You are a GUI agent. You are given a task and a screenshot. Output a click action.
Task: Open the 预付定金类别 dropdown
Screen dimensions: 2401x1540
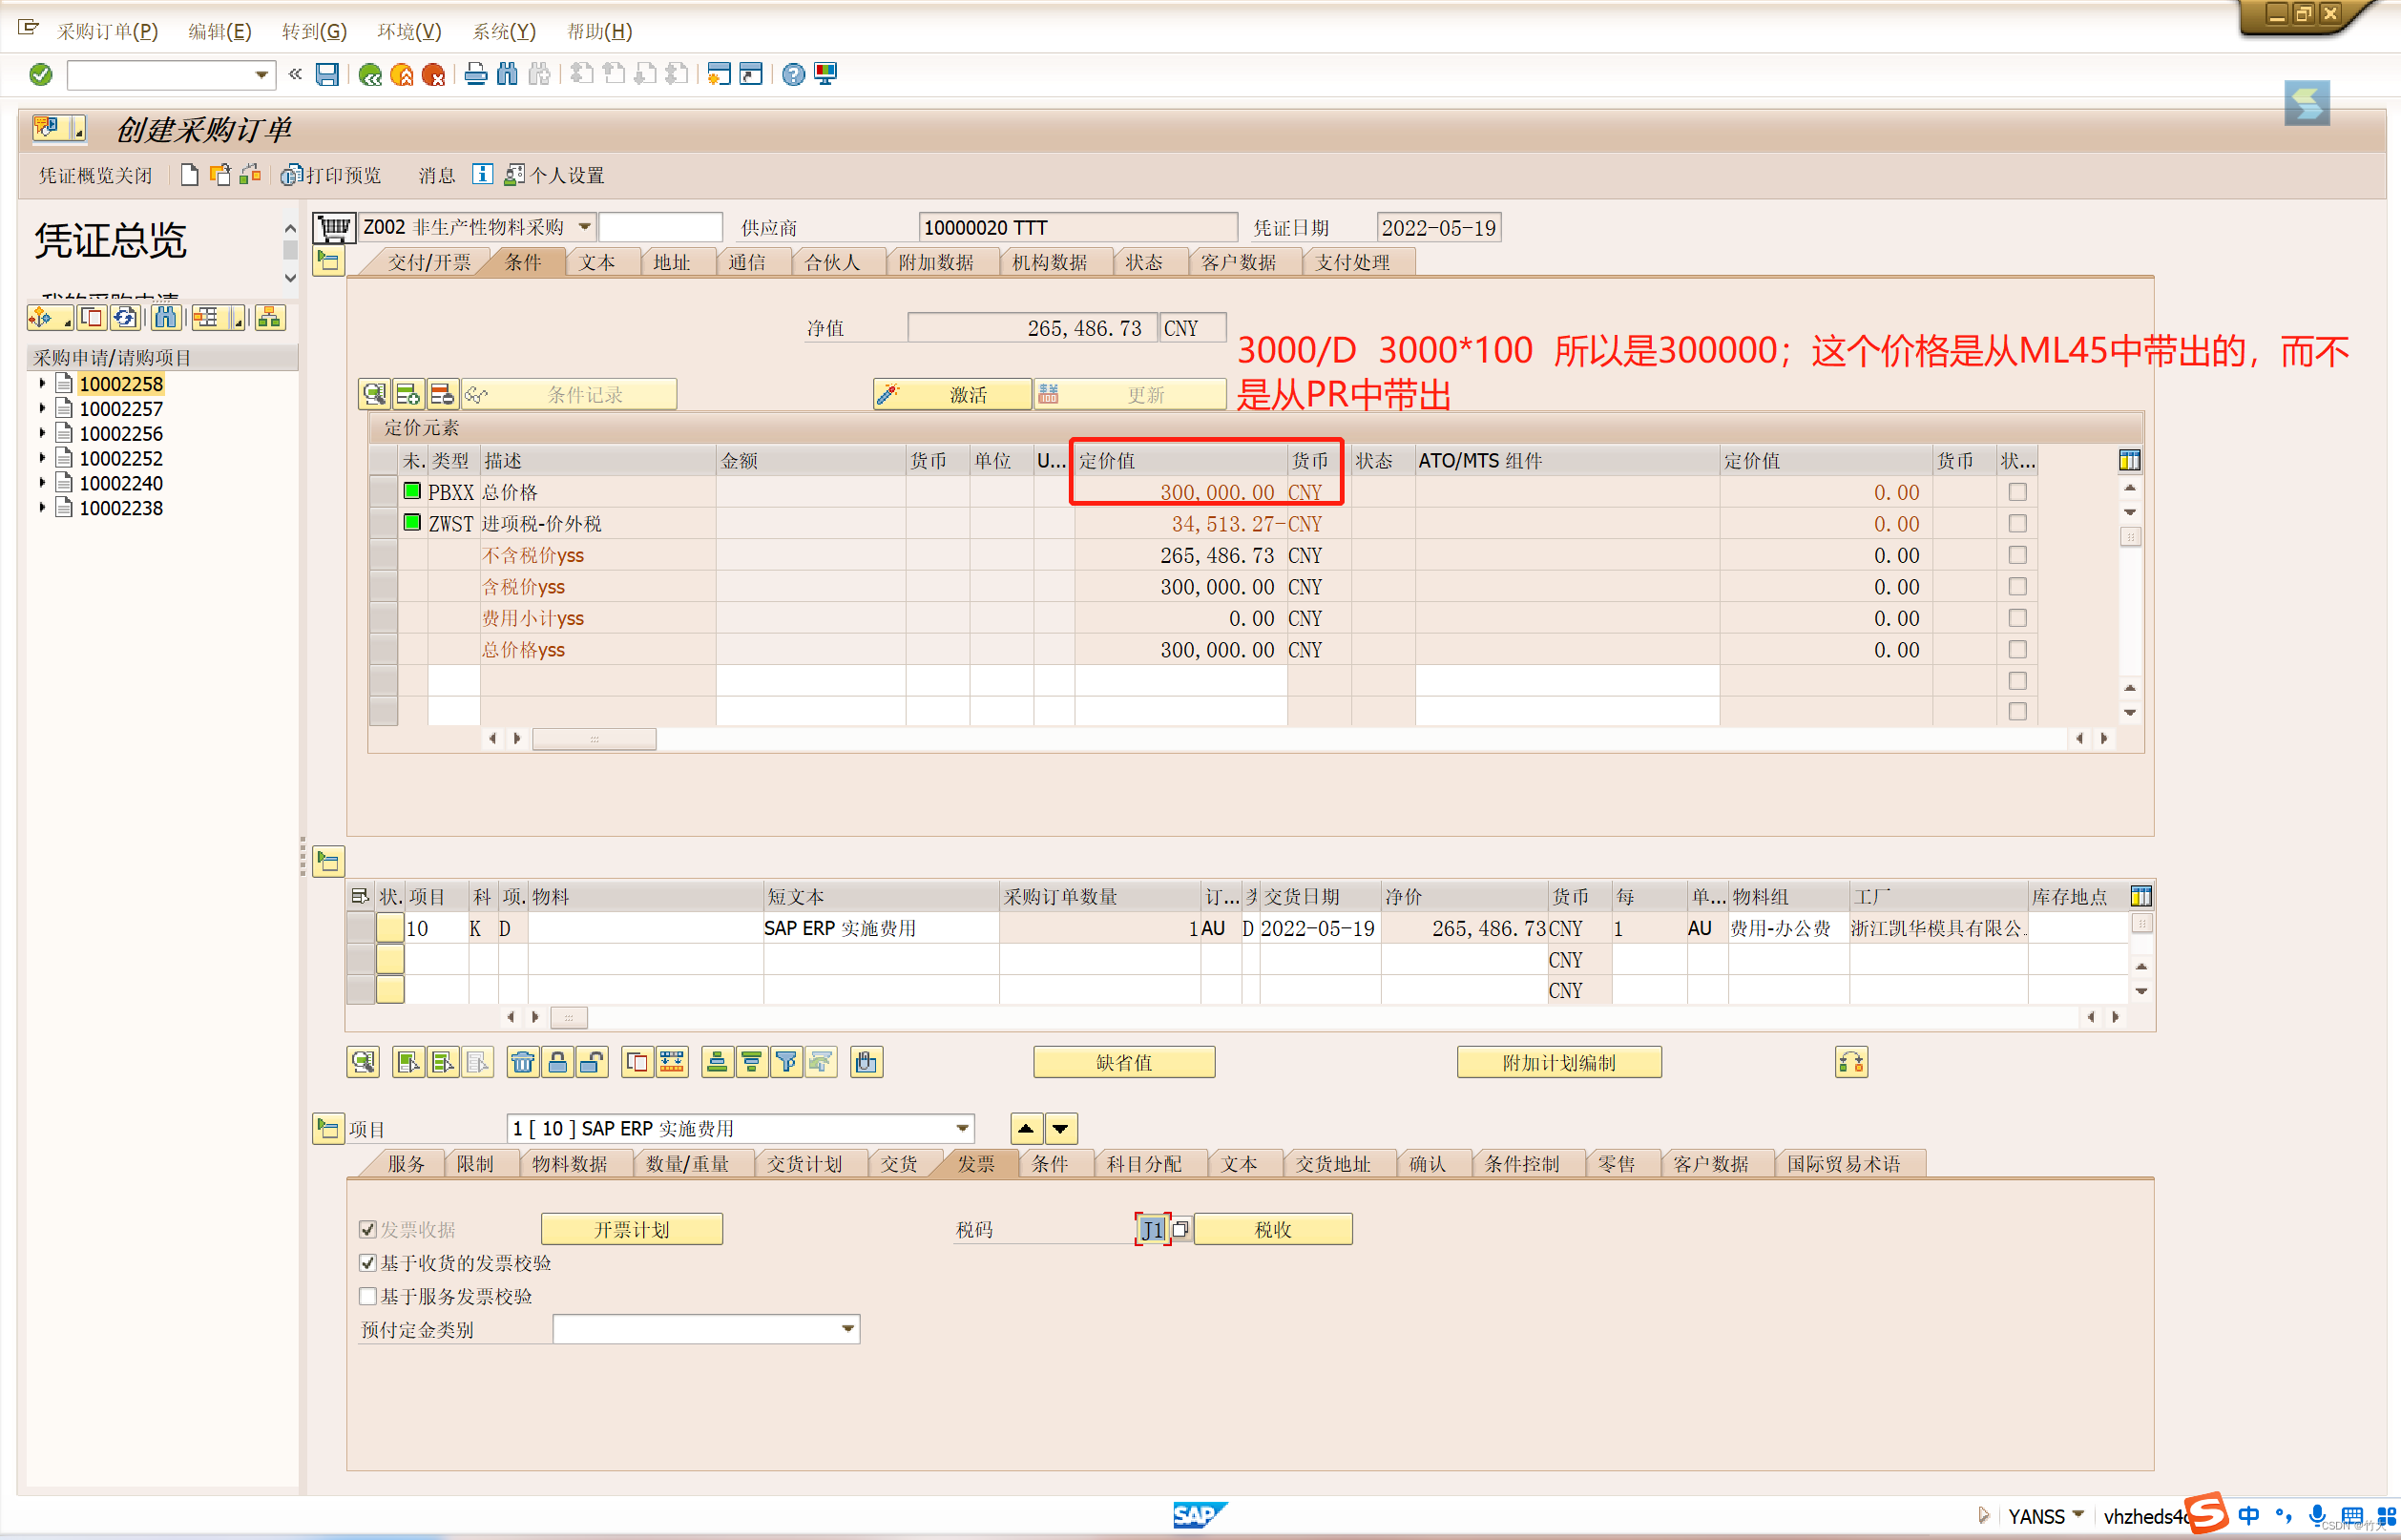pyautogui.click(x=847, y=1329)
